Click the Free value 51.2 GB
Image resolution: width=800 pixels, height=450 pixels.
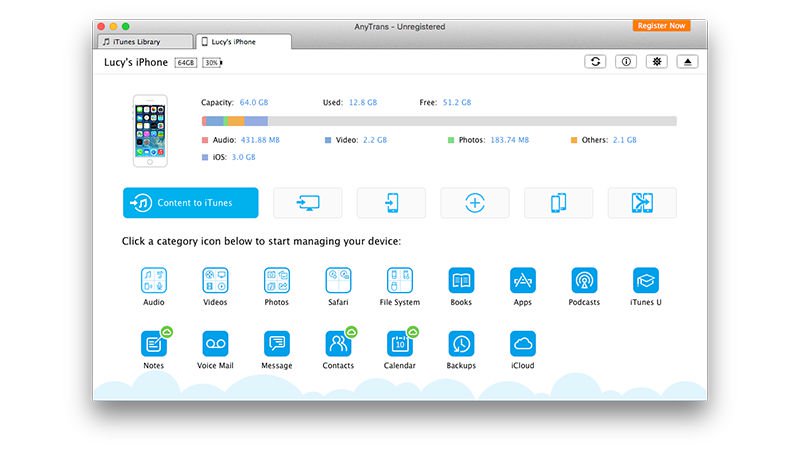tap(457, 103)
